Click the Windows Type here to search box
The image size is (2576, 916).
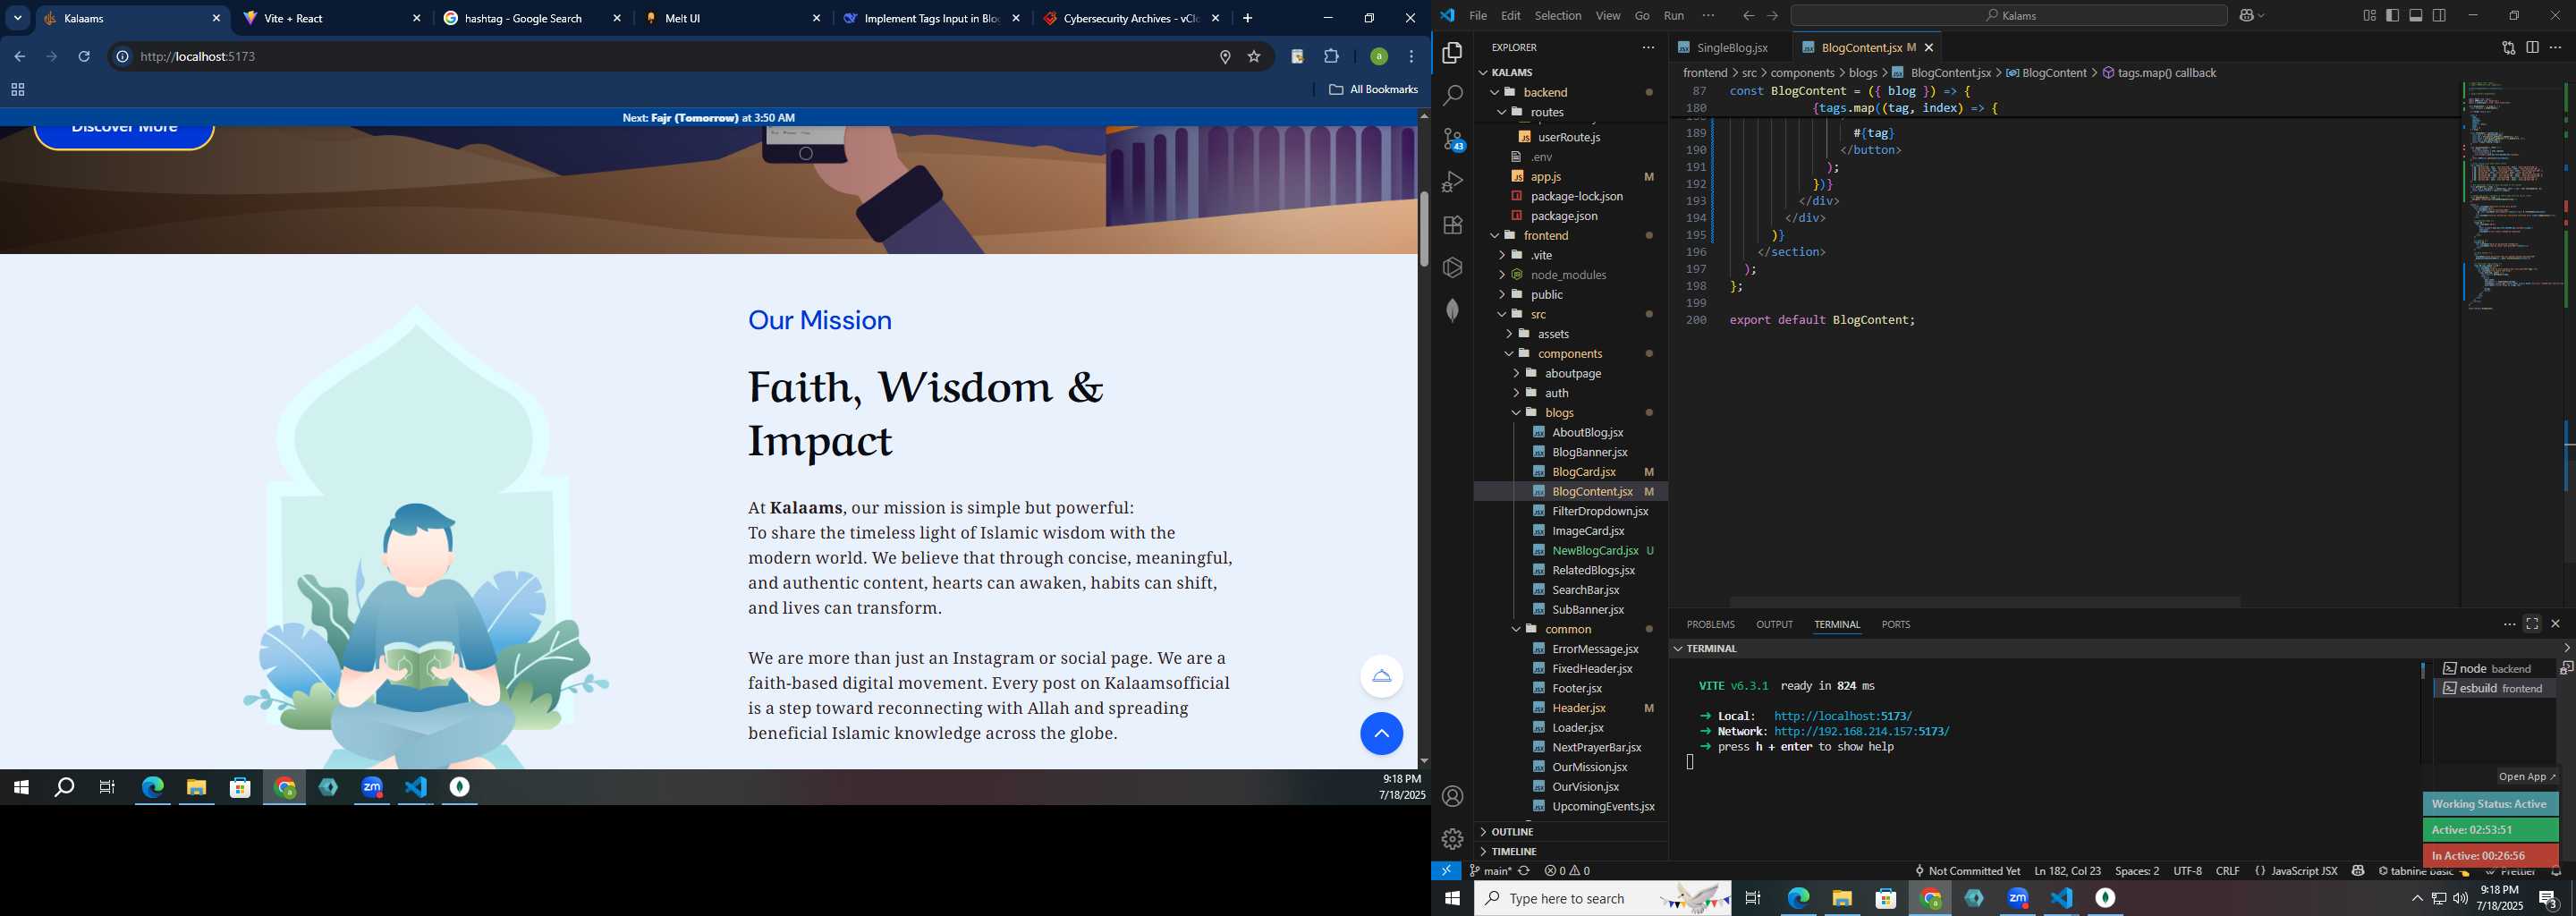pos(1602,899)
